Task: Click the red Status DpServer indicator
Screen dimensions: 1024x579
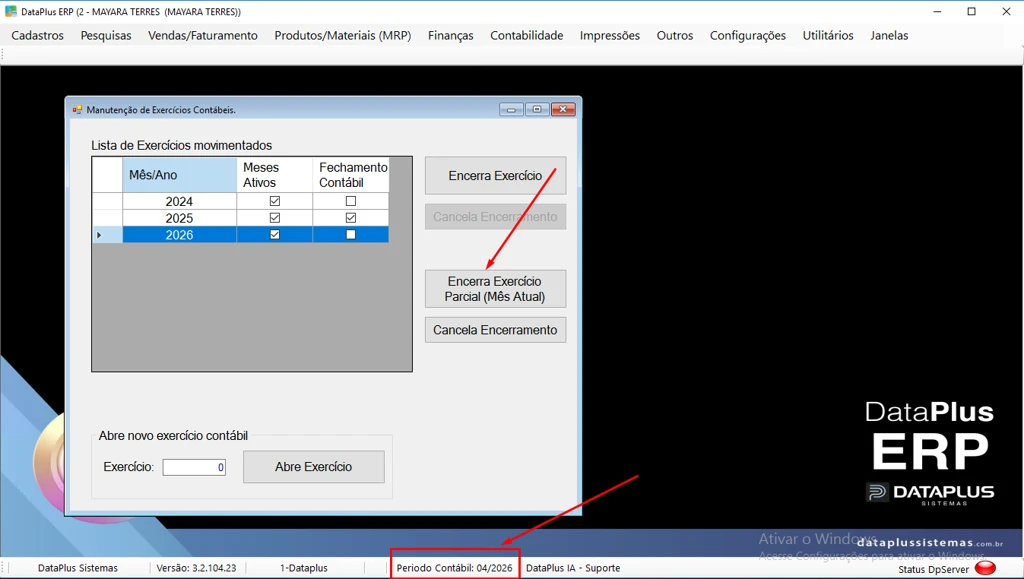Action: (985, 569)
